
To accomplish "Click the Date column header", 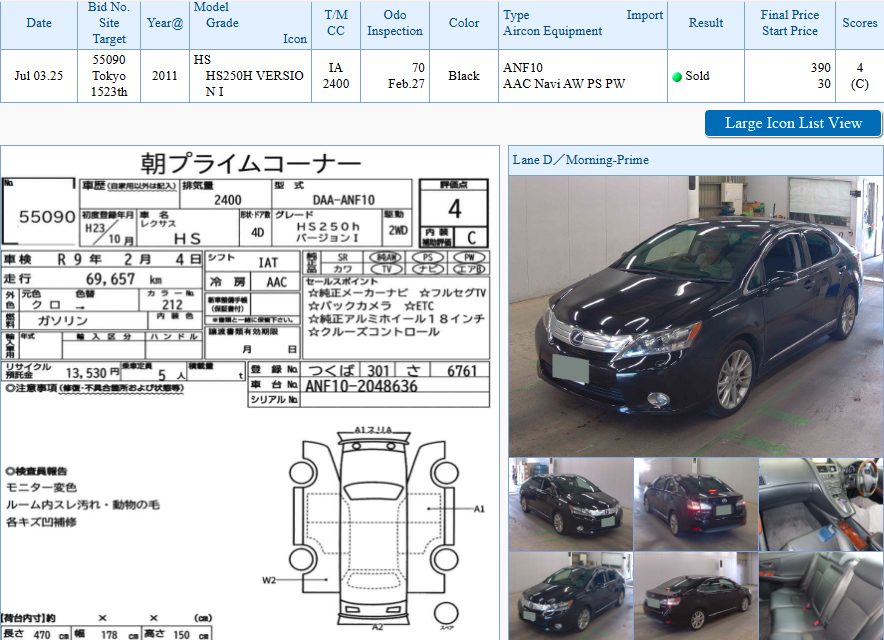I will coord(39,23).
